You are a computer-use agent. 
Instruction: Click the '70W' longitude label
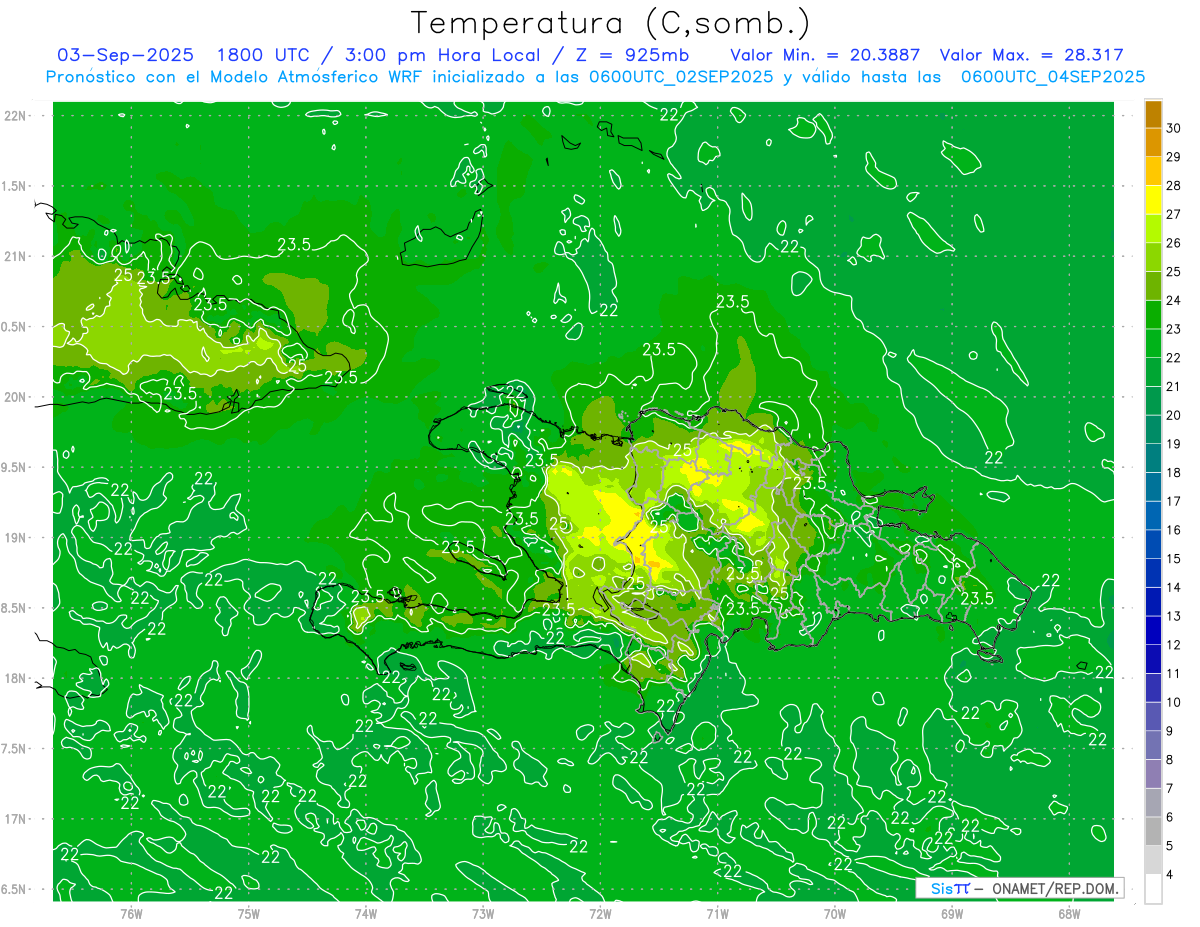[x=835, y=913]
